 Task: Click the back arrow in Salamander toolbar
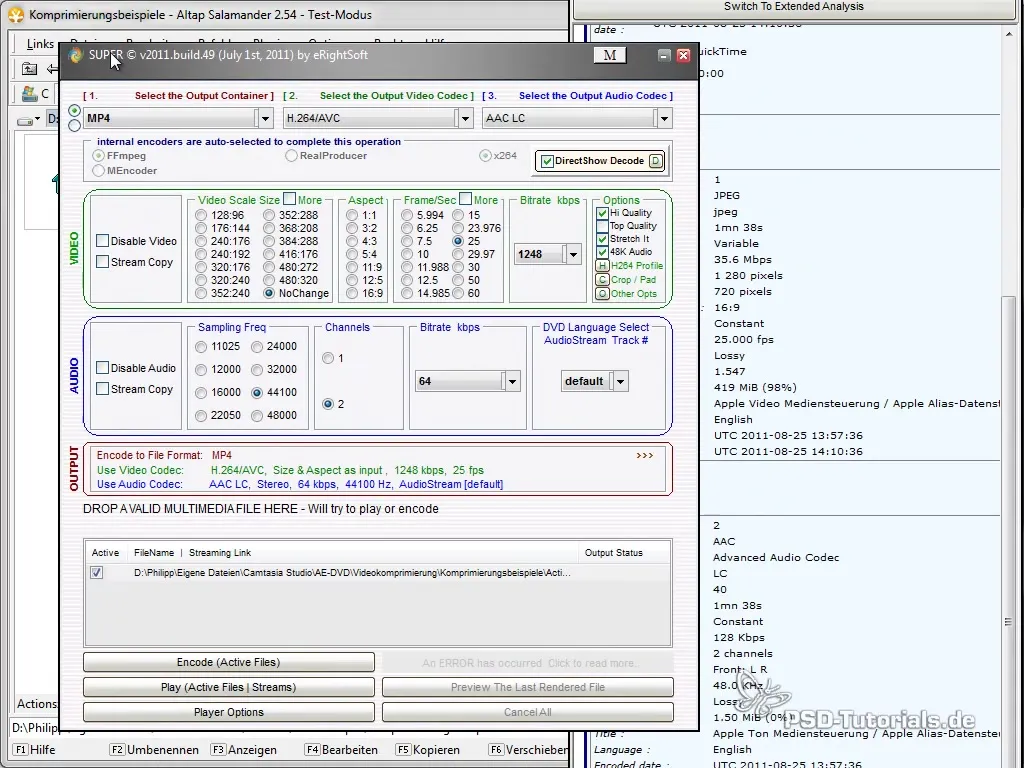[x=52, y=69]
